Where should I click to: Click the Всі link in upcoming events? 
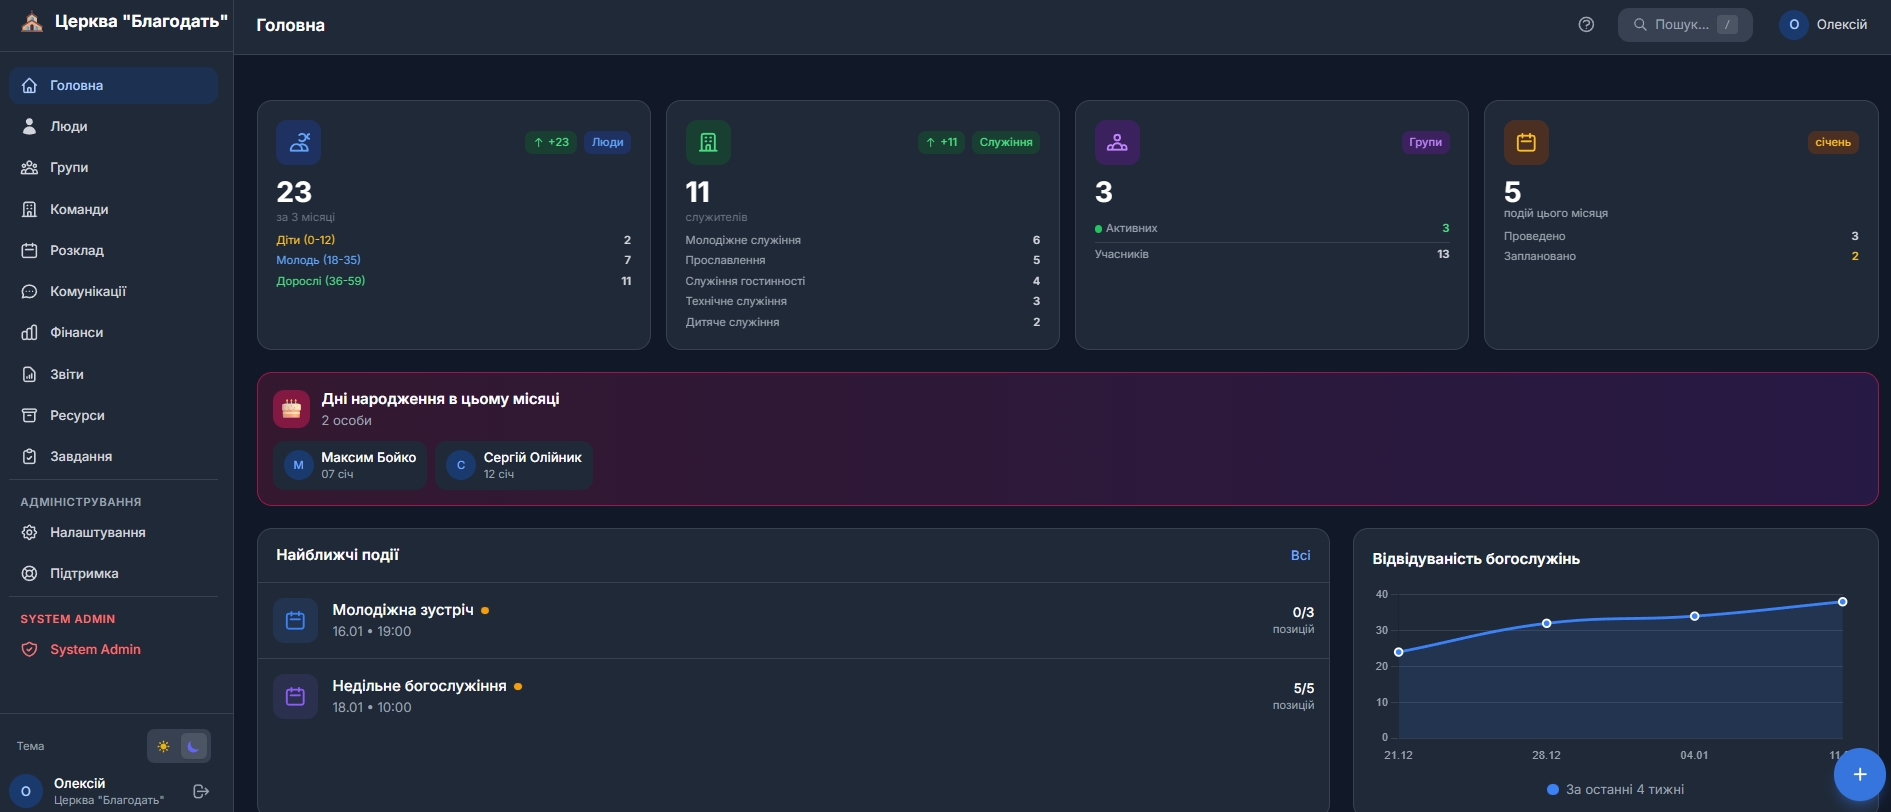[1300, 555]
